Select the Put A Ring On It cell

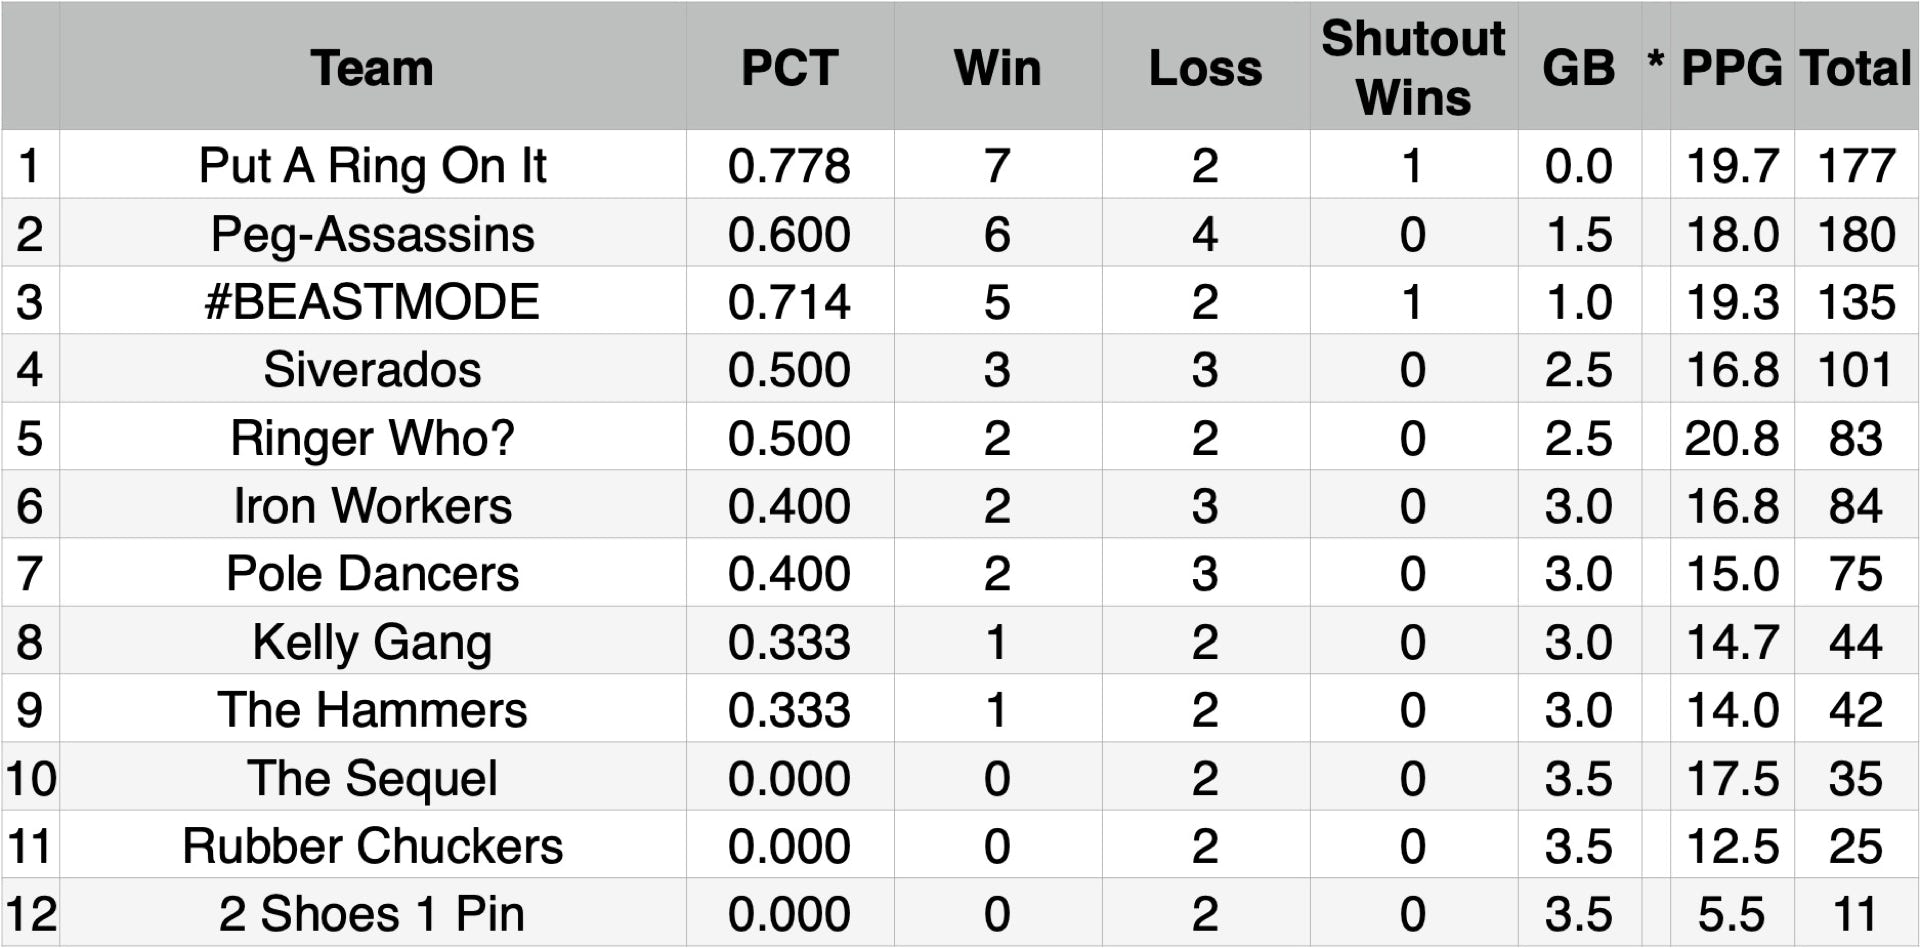(x=372, y=166)
